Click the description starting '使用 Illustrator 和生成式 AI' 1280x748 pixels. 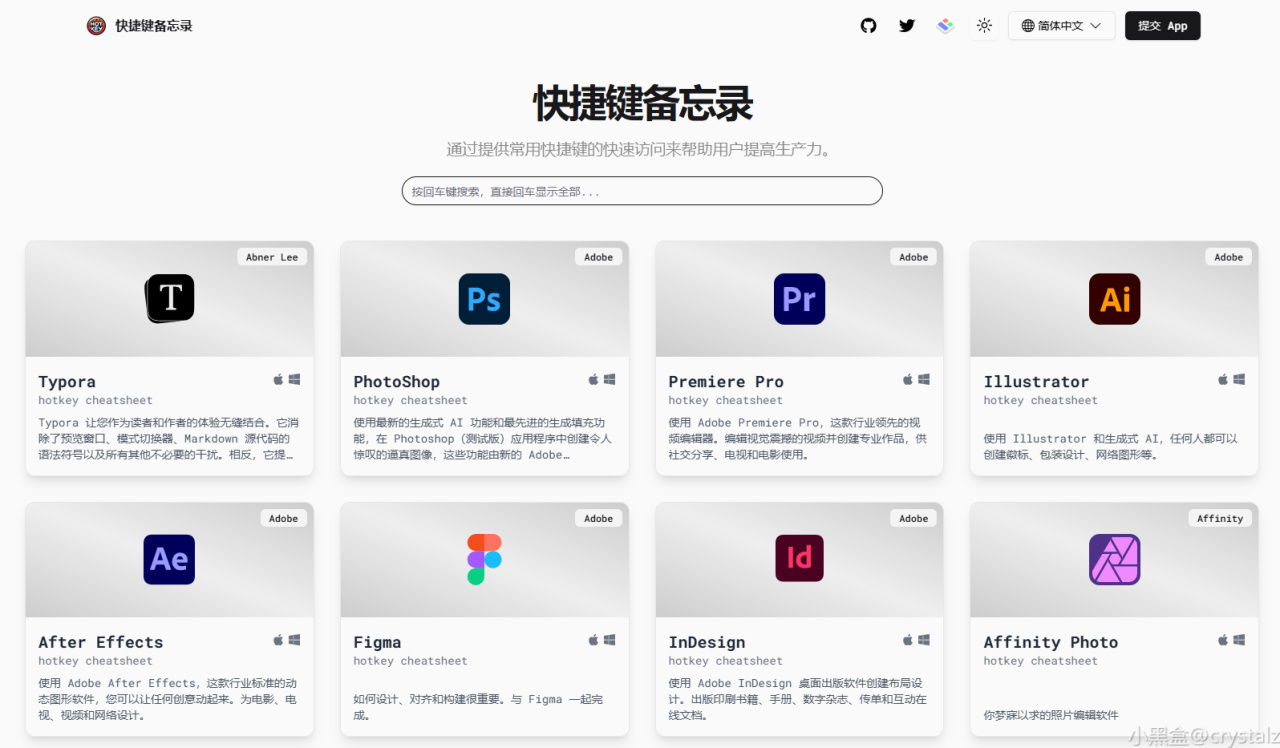[1110, 447]
